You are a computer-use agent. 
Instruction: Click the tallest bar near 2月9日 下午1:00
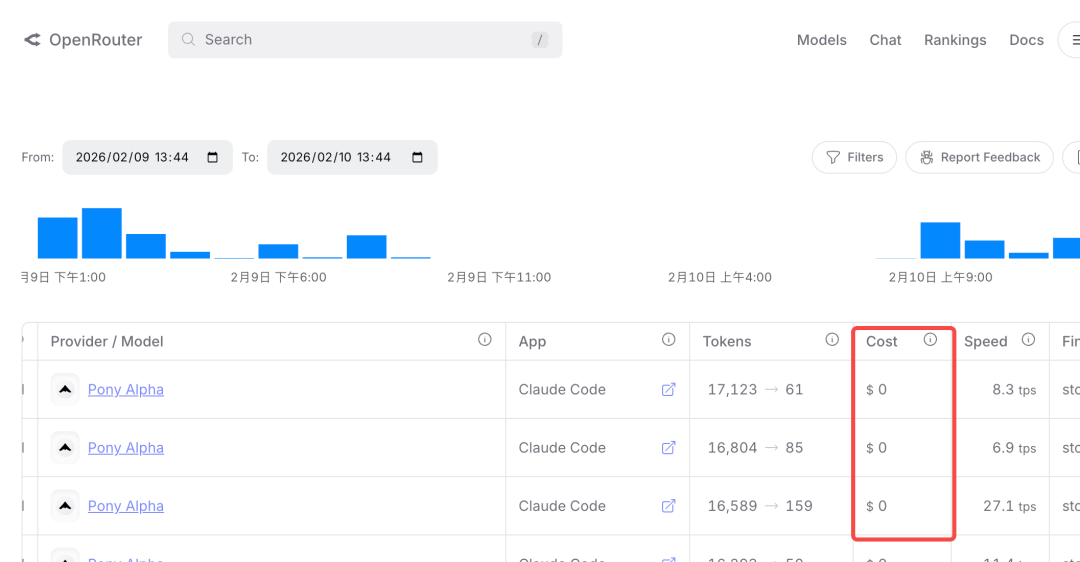102,233
